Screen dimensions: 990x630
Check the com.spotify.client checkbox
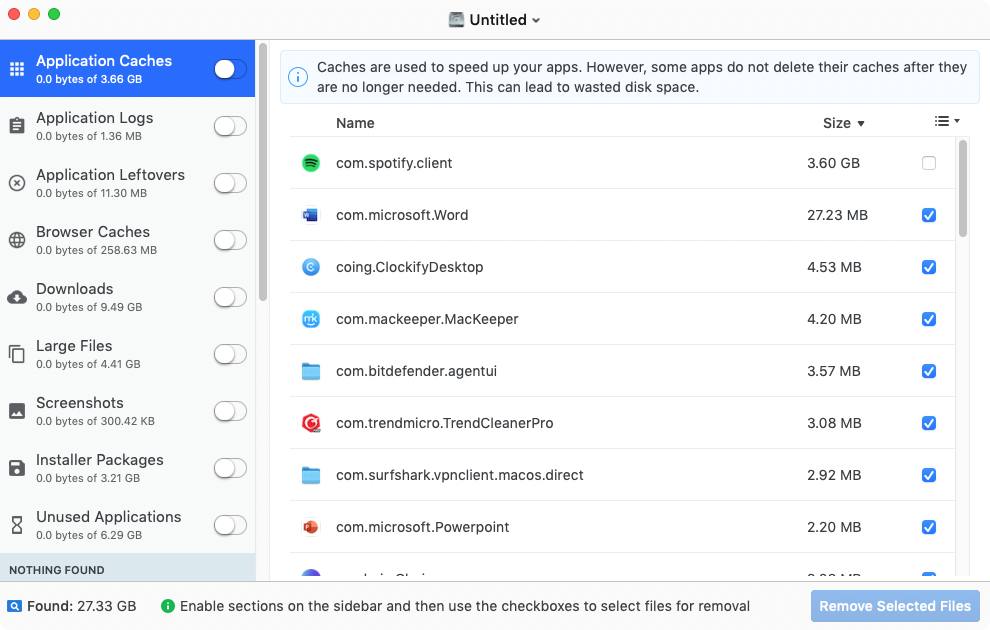[x=929, y=163]
